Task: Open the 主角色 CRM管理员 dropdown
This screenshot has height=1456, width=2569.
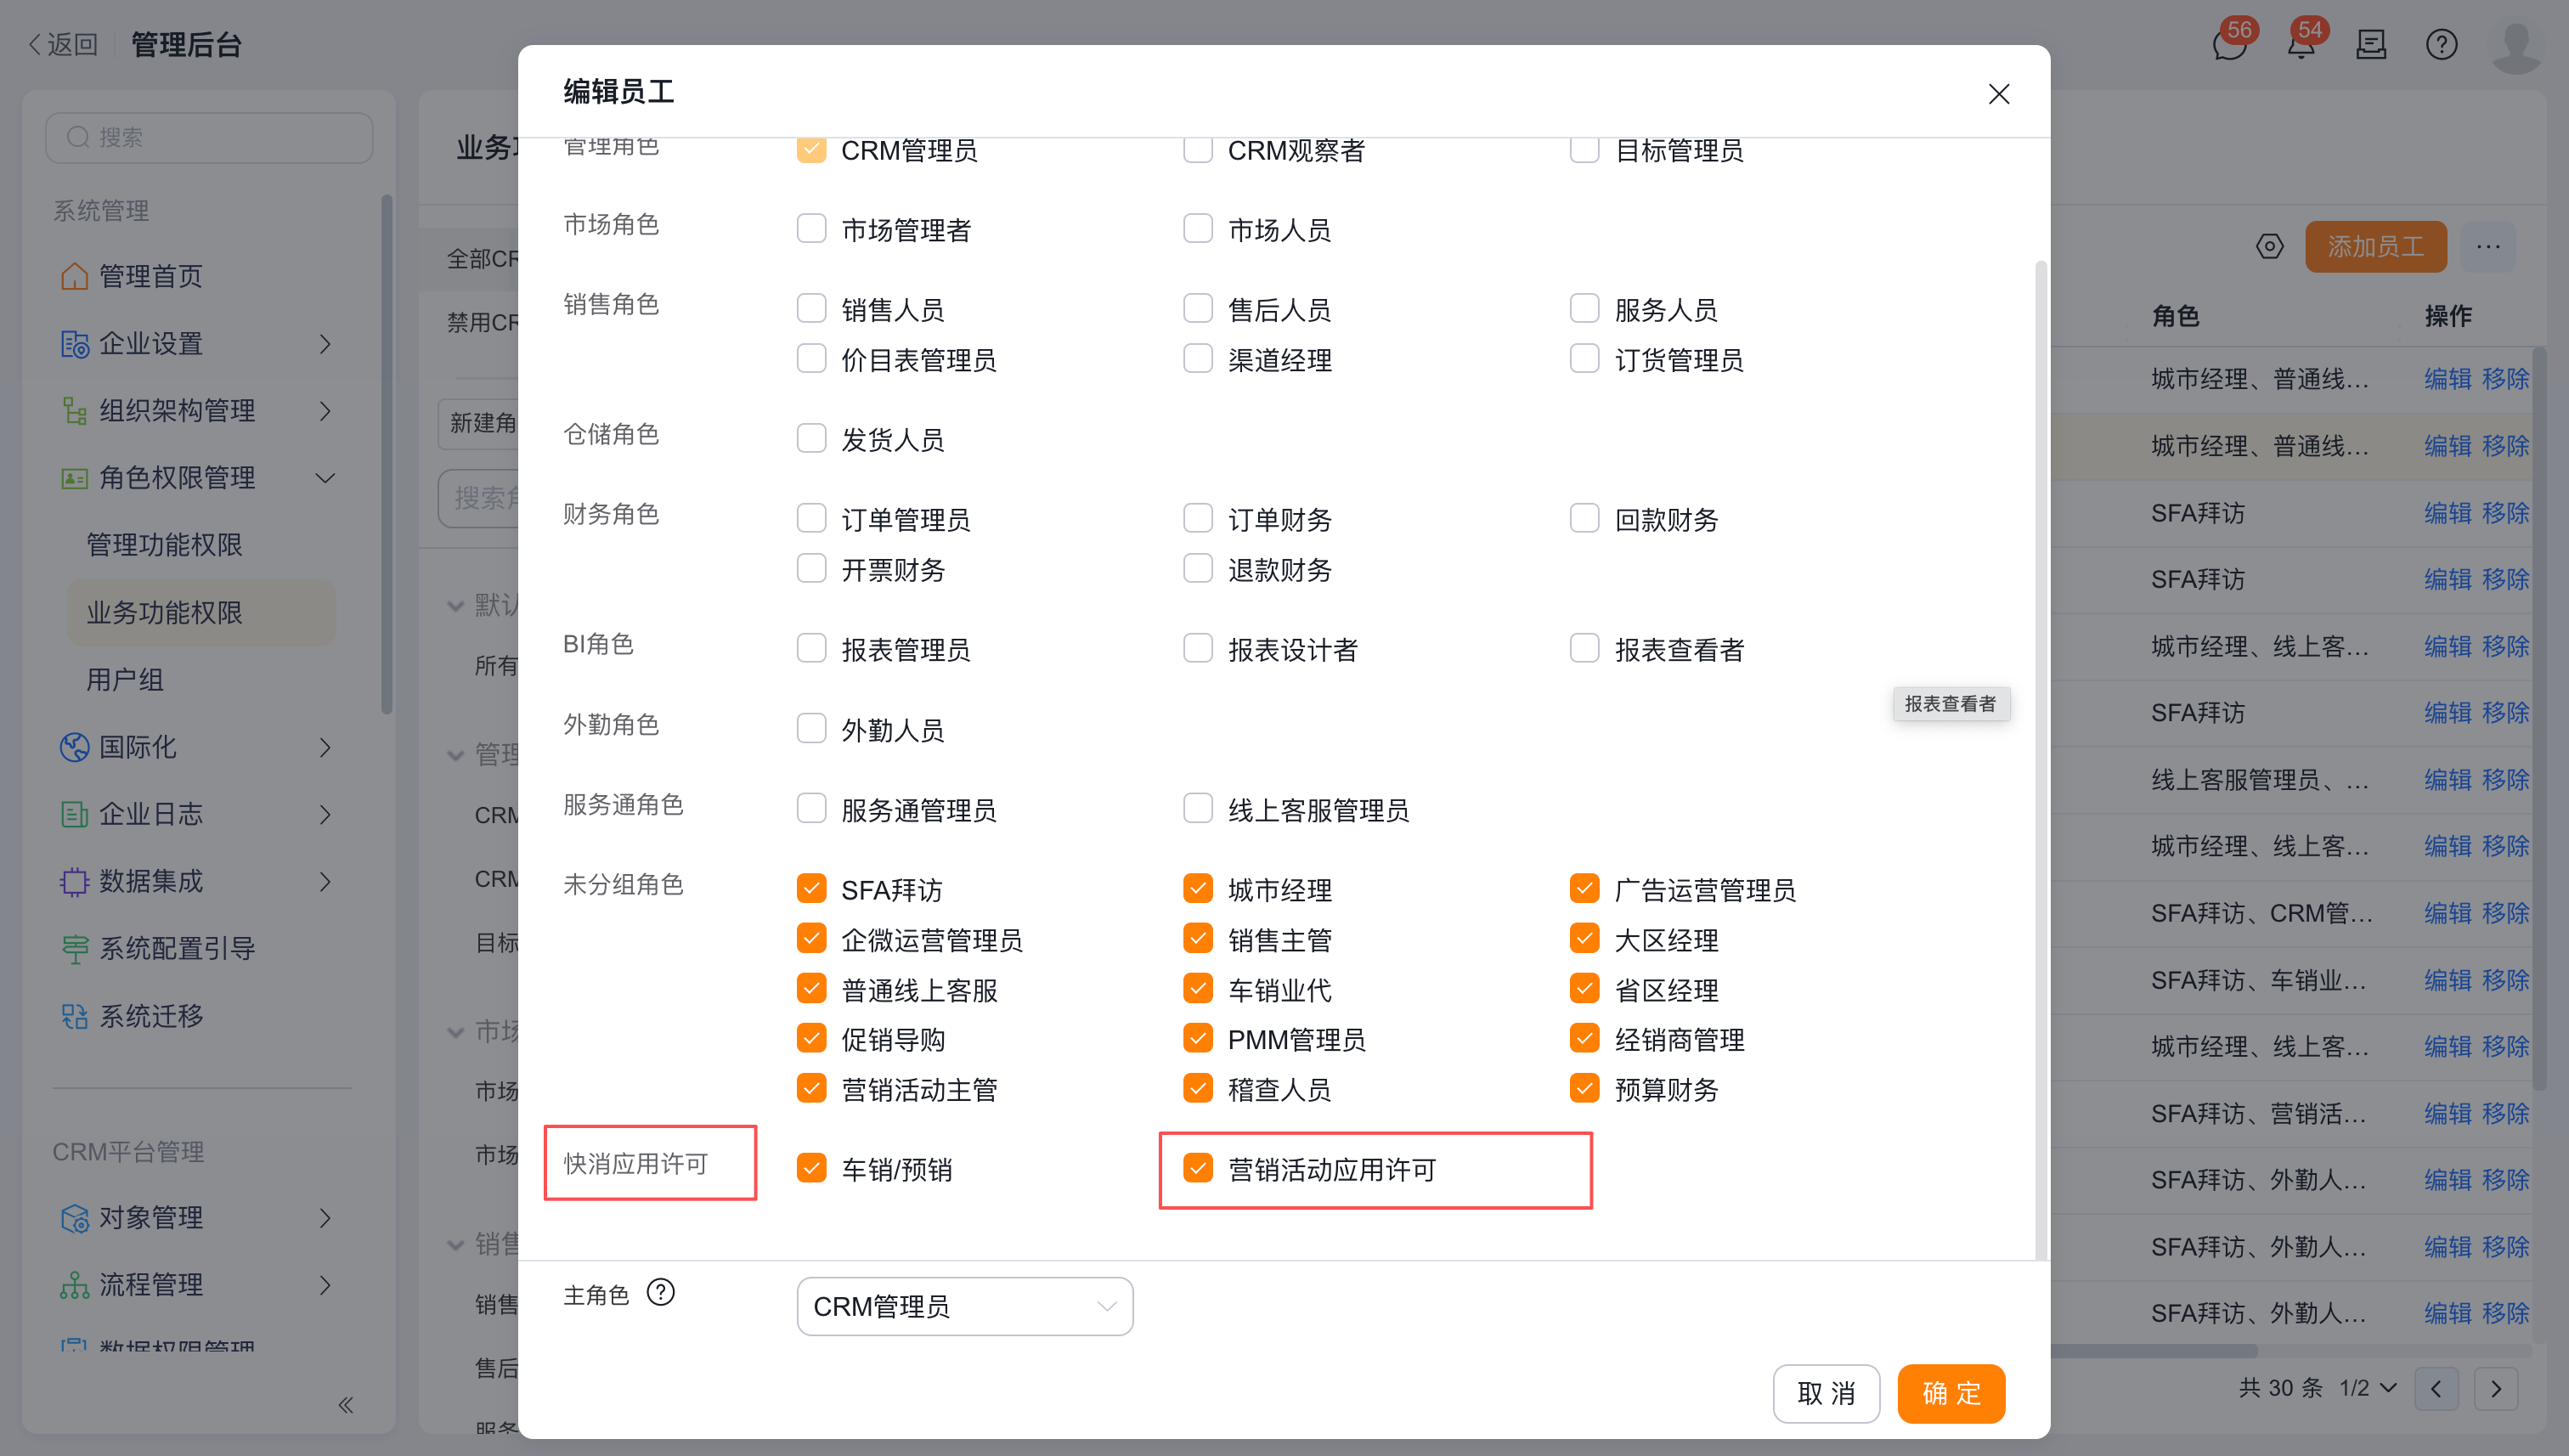Action: coord(965,1306)
